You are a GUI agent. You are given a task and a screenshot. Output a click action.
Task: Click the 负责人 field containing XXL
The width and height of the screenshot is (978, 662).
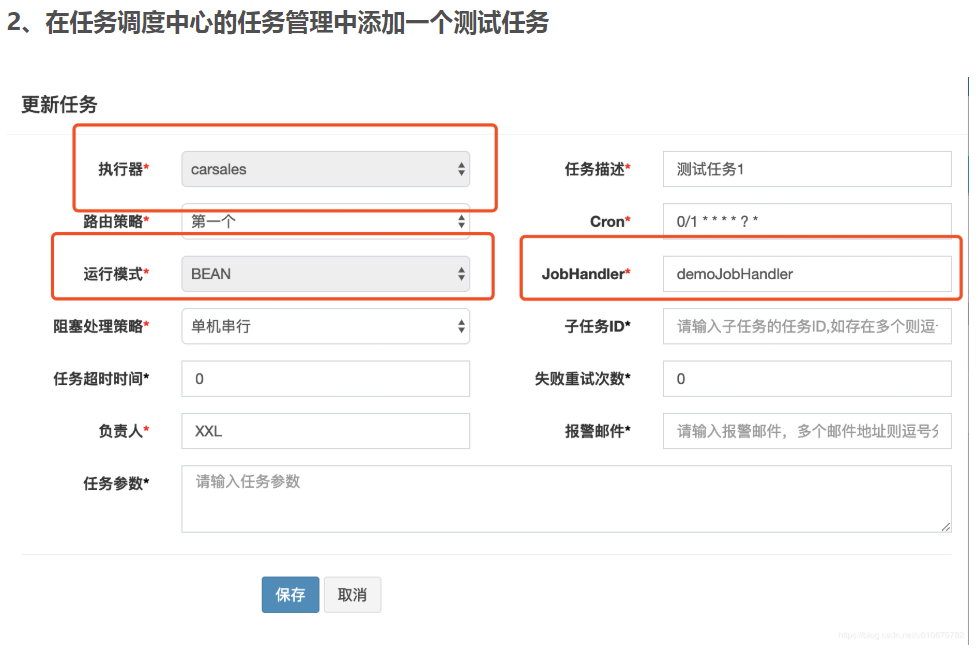coord(325,431)
